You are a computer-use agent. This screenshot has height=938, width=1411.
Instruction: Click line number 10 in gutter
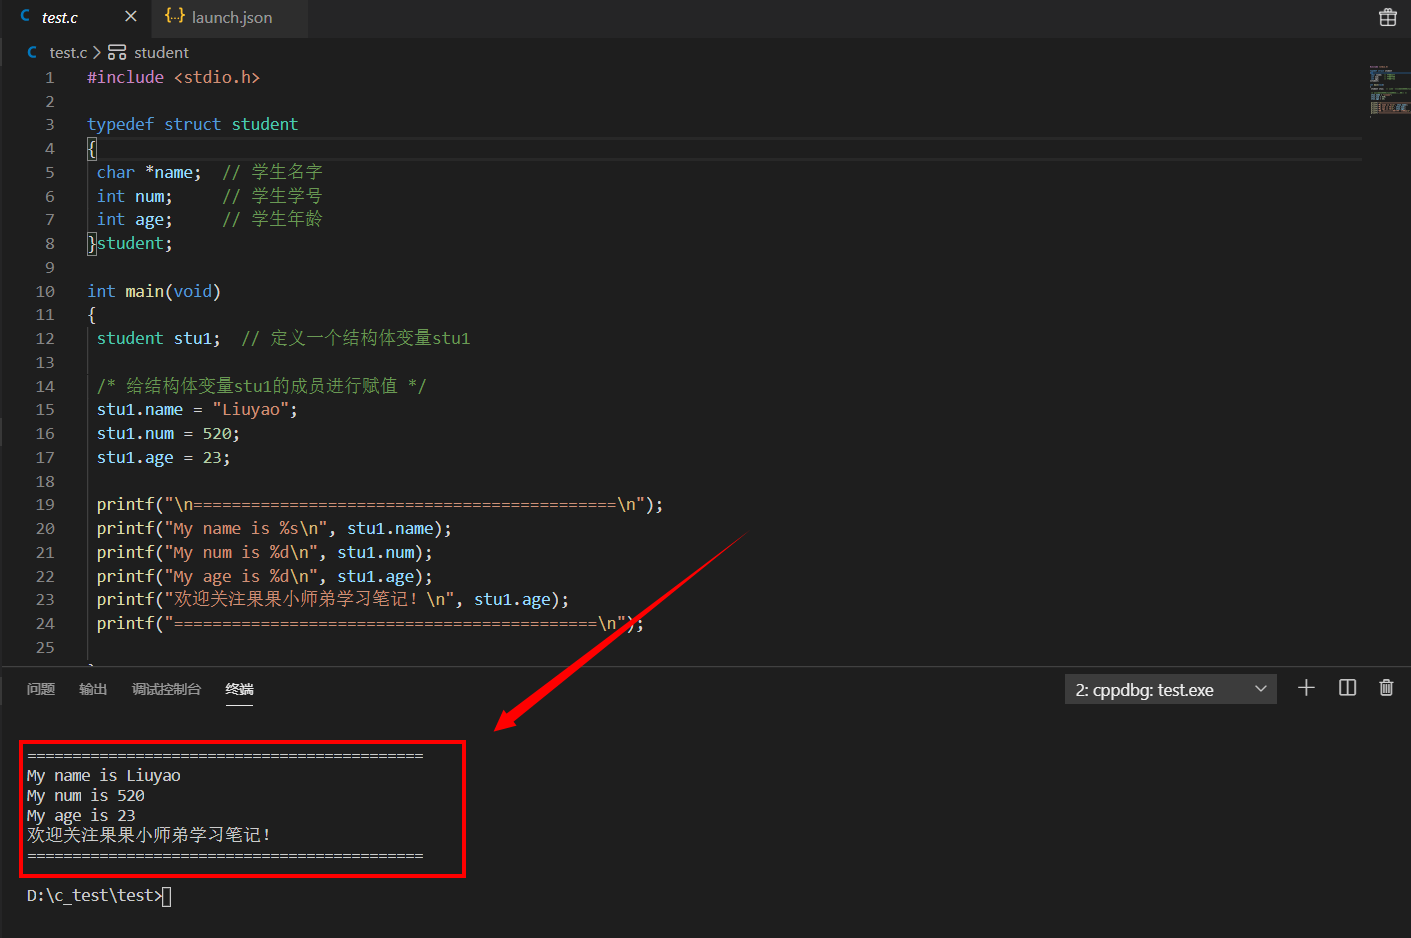[x=45, y=291]
